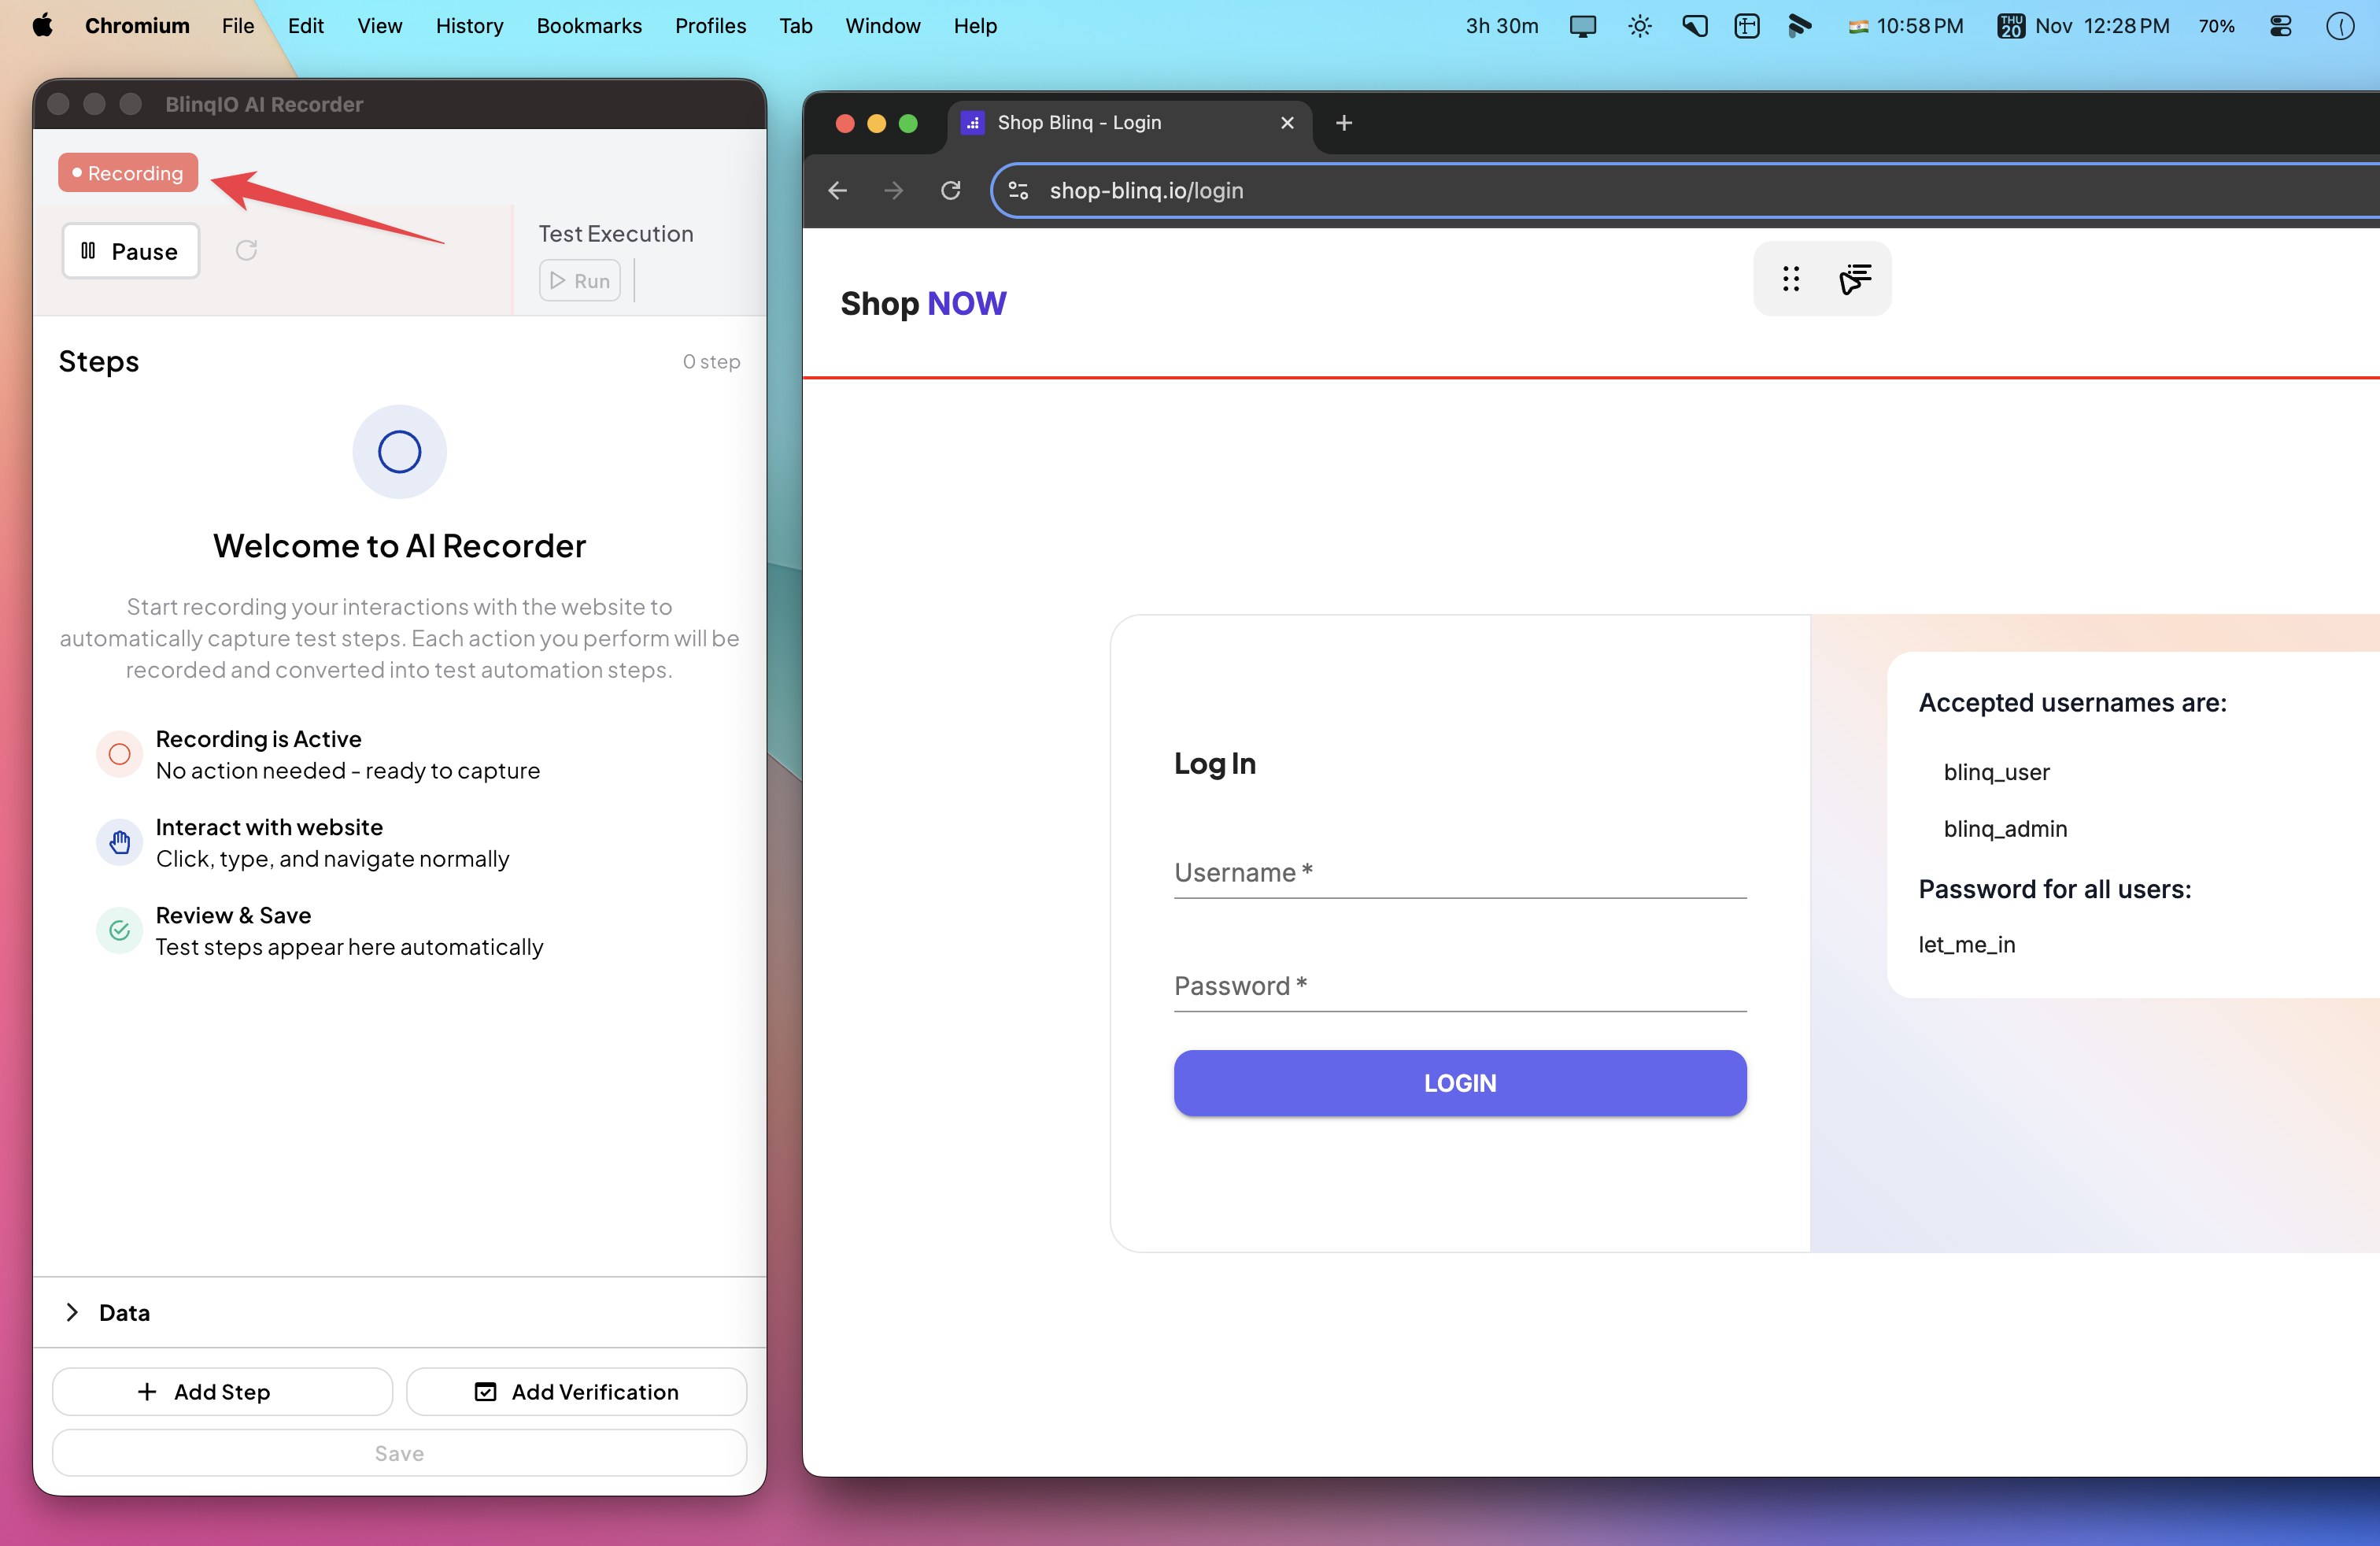The image size is (2380, 1546).
Task: Open the Profiles menu in menu bar
Action: point(710,26)
